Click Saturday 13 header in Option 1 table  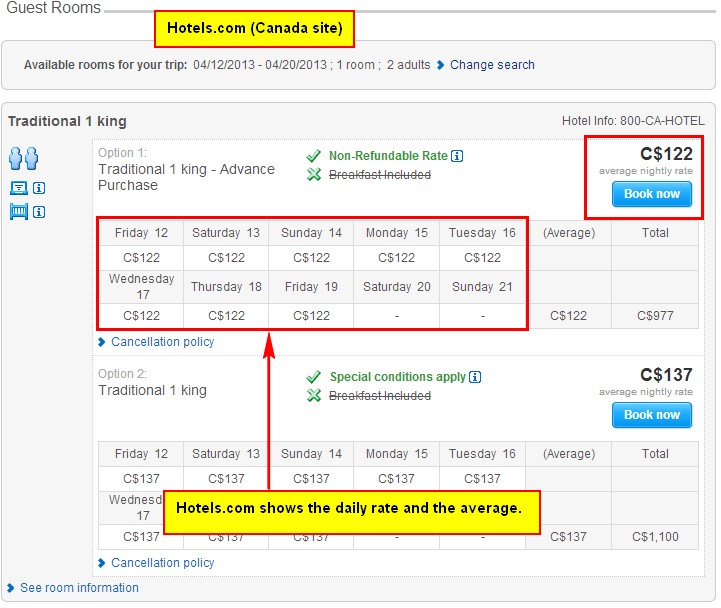coord(226,233)
